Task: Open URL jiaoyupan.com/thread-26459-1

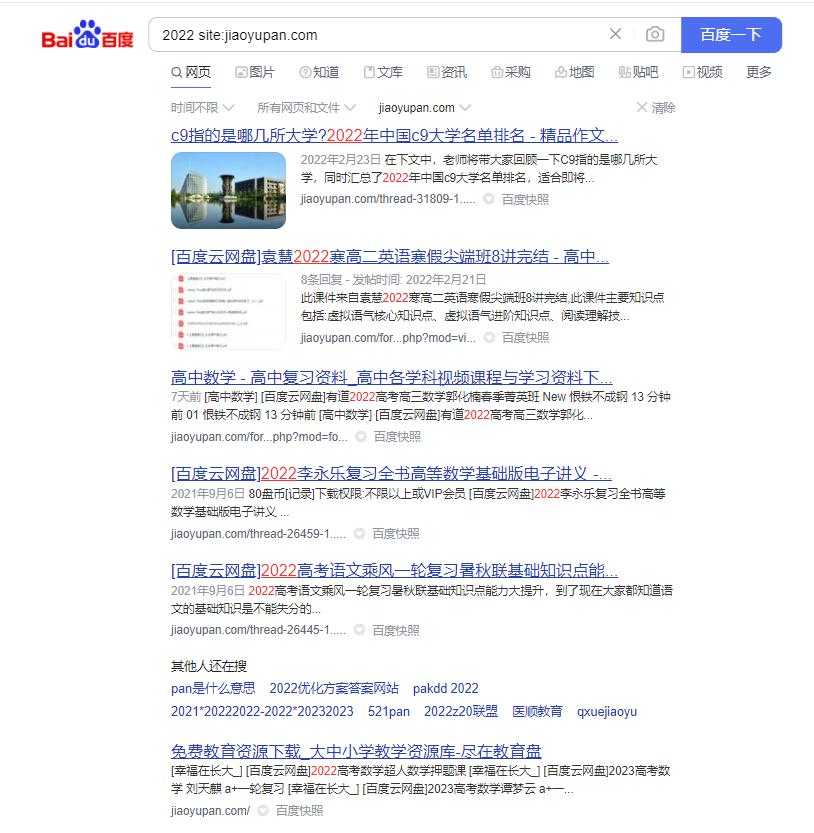Action: click(258, 534)
